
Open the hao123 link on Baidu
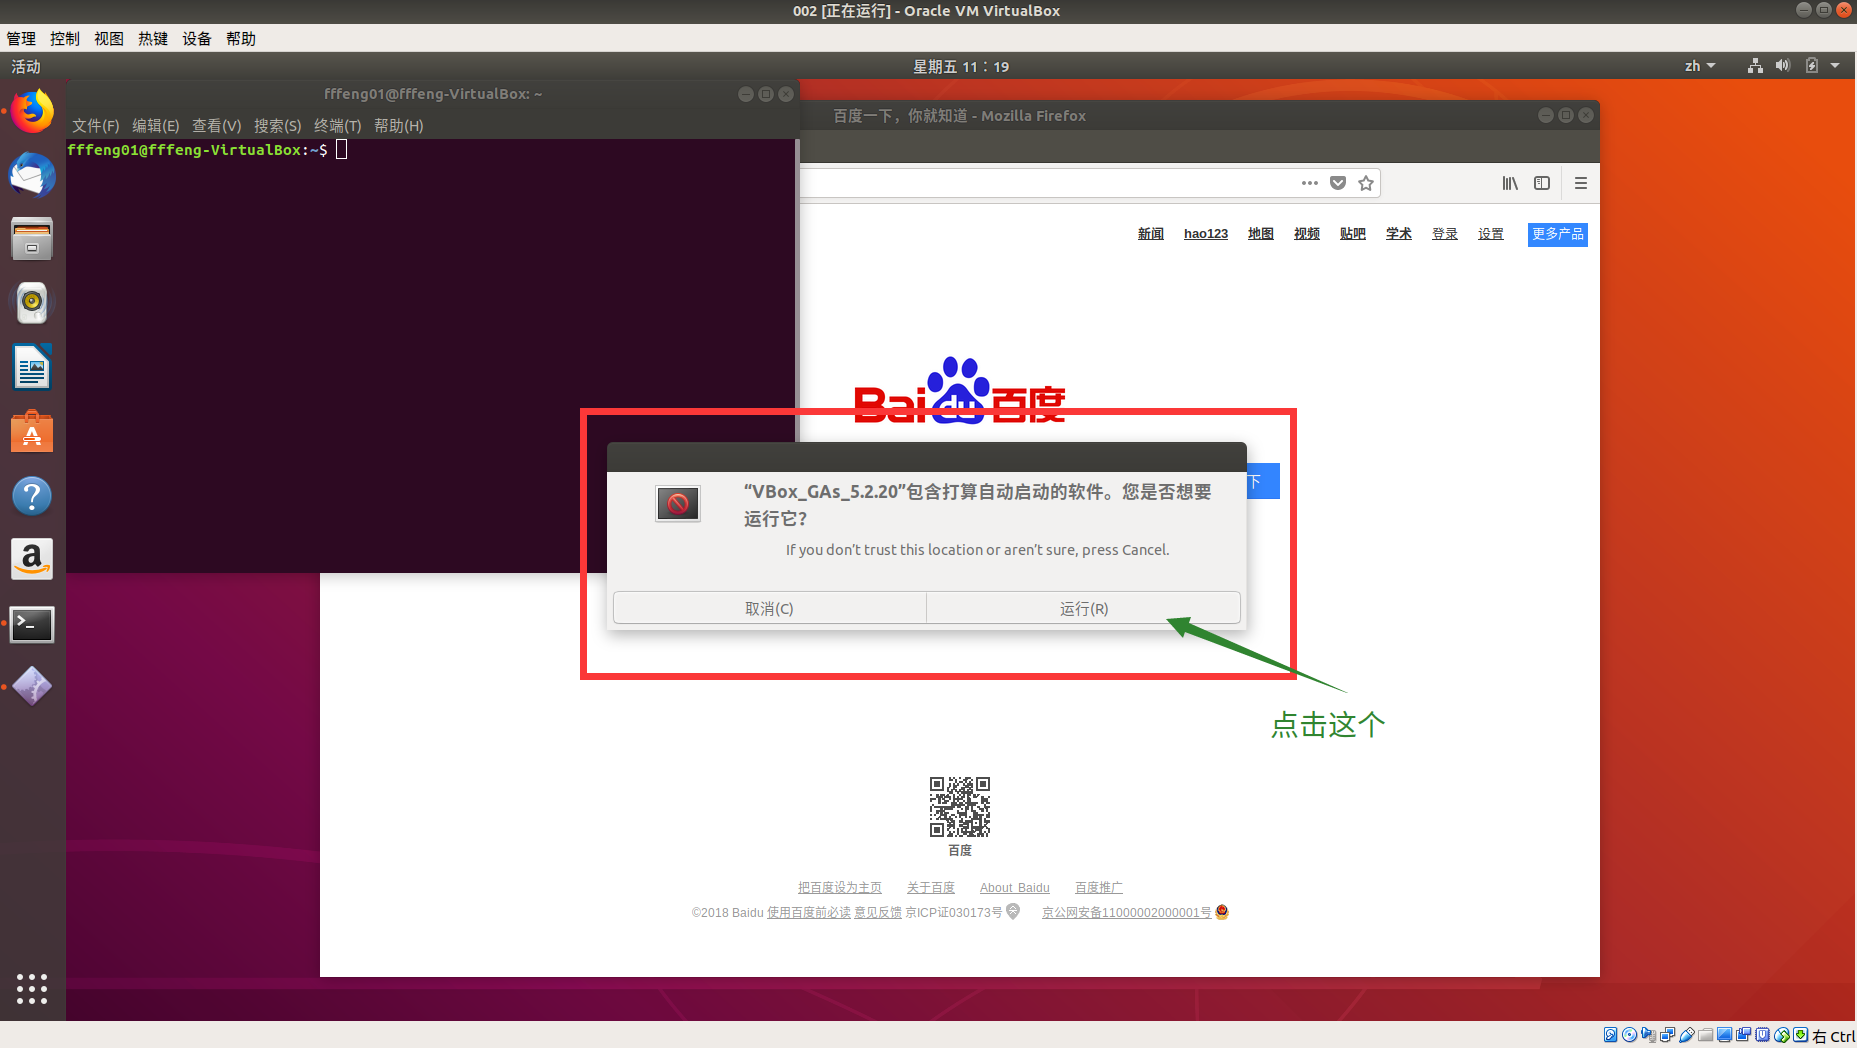pos(1205,234)
